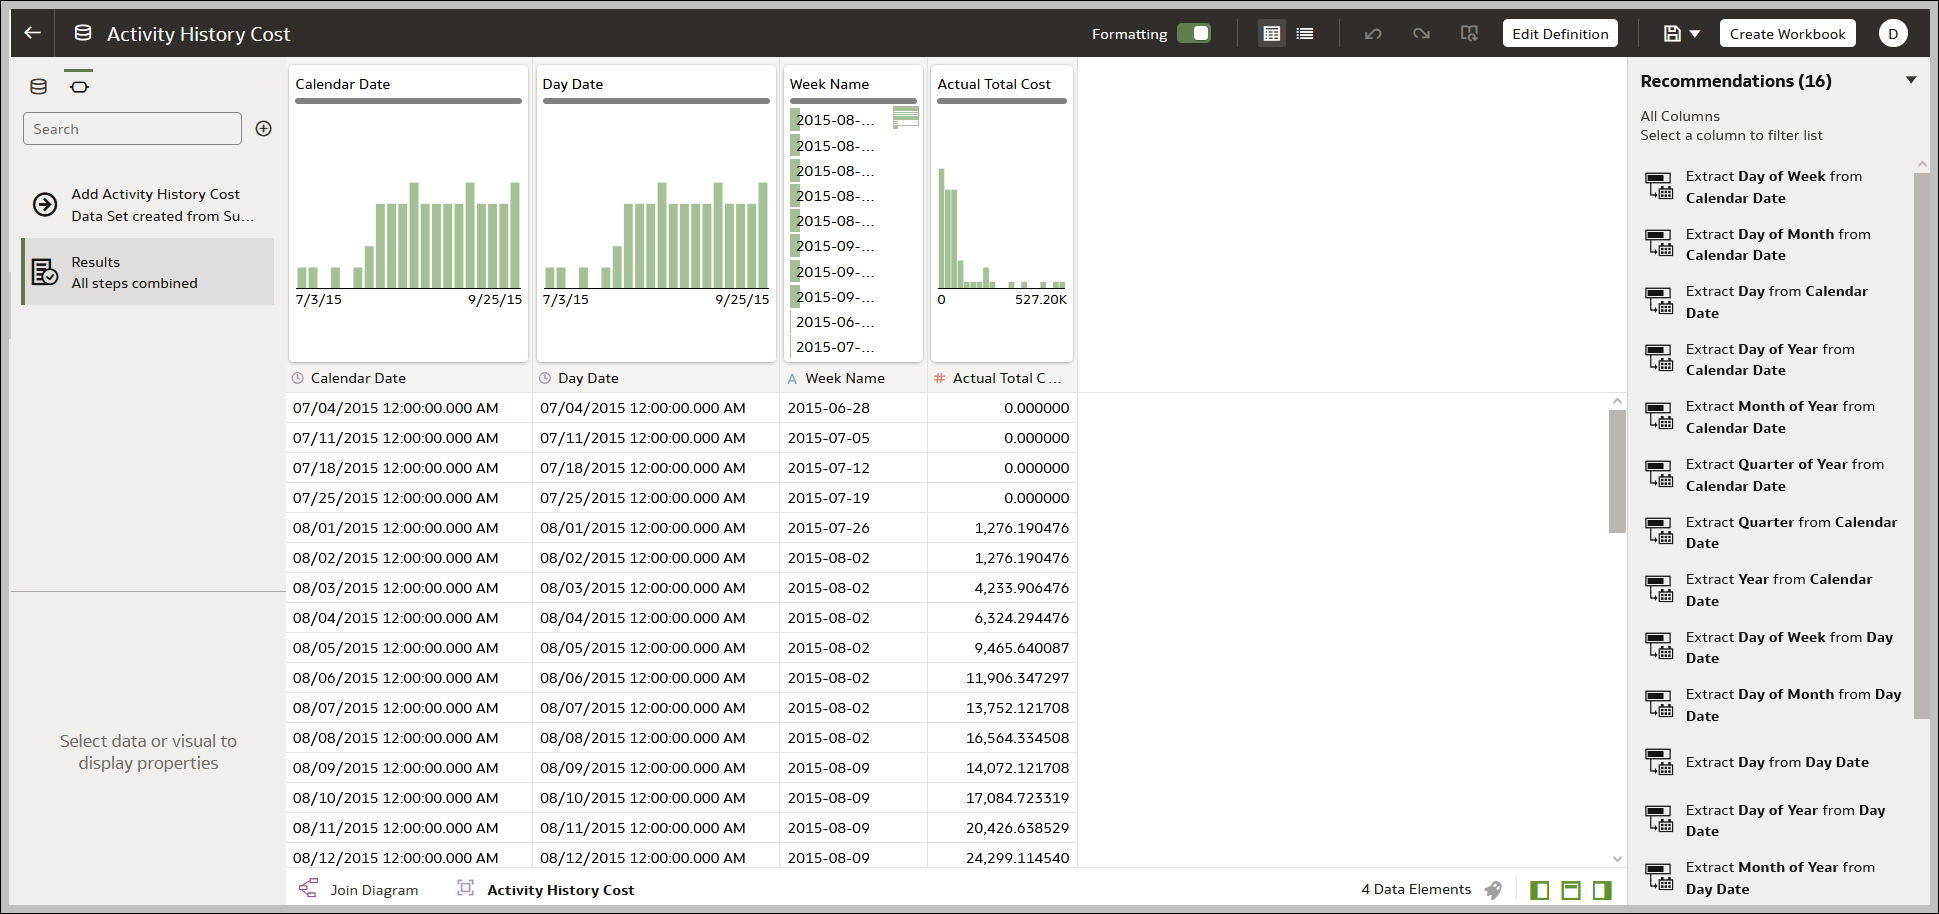Click the 4 Data Elements status text
Viewport: 1939px width, 914px height.
[x=1416, y=889]
